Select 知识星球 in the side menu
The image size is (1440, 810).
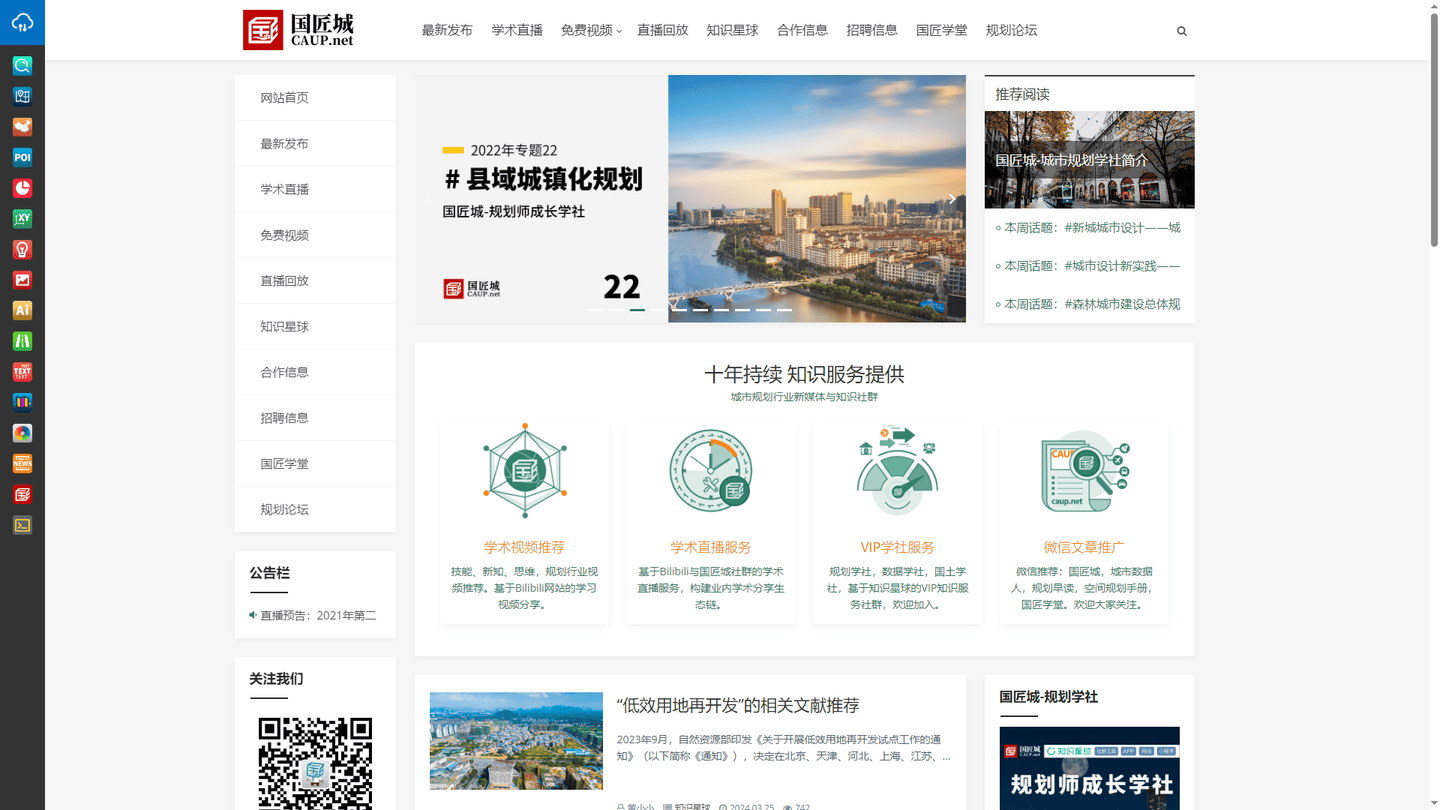(315, 327)
